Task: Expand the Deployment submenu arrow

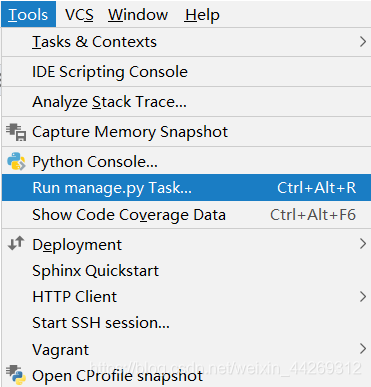Action: (363, 244)
